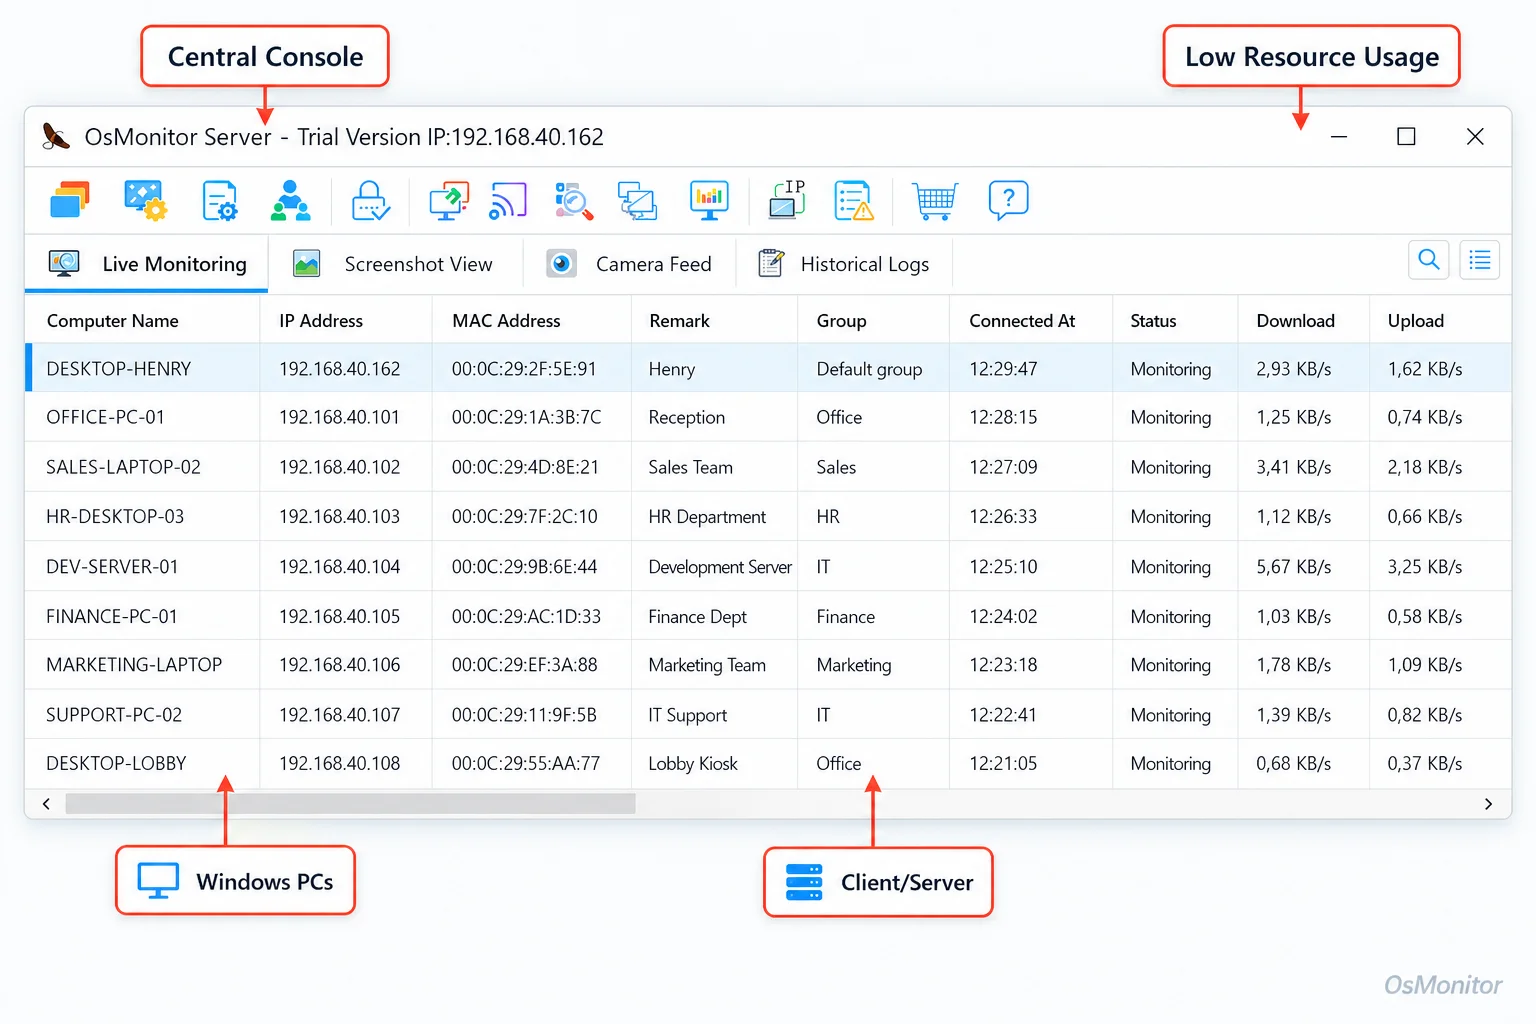Open the list with warning triangle icon
Screen dimensions: 1536x1024
[x=854, y=200]
